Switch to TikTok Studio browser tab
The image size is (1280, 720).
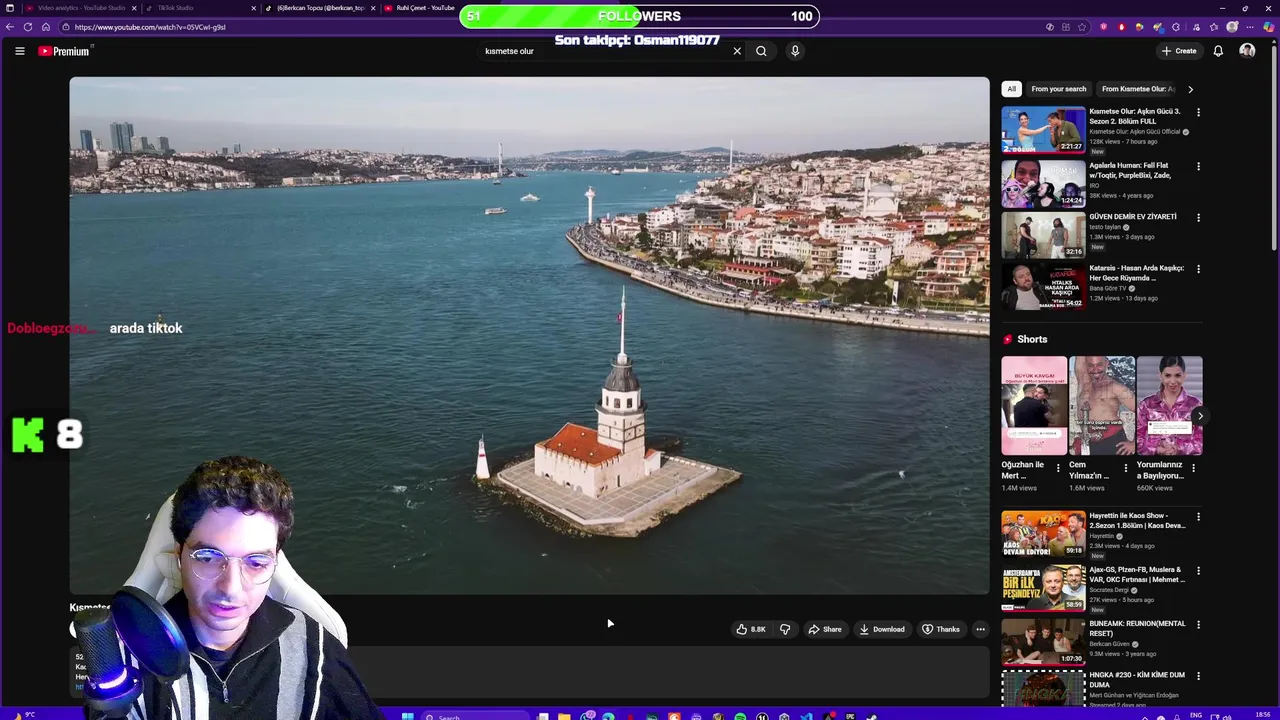(x=200, y=8)
